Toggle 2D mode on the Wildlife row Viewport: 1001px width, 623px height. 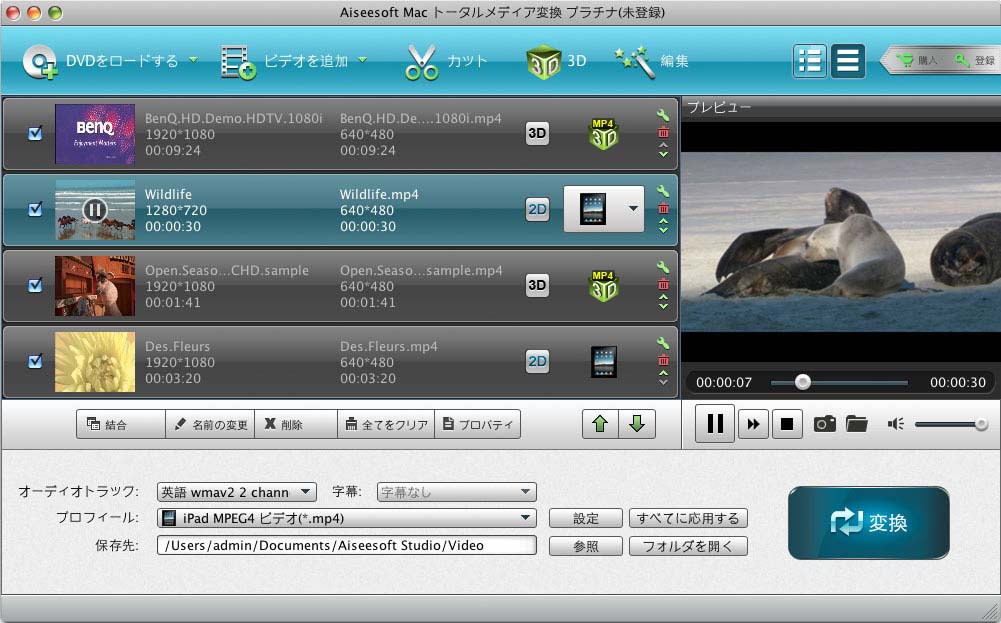pyautogui.click(x=537, y=209)
